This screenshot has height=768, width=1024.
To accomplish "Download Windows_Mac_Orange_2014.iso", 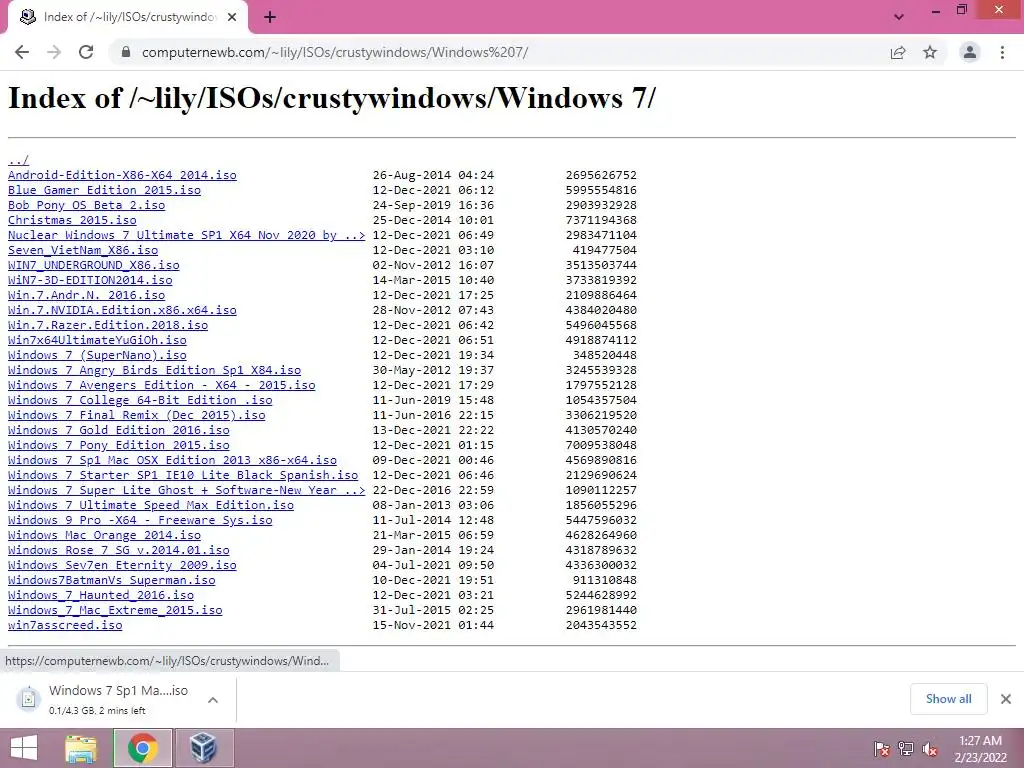I will point(104,536).
